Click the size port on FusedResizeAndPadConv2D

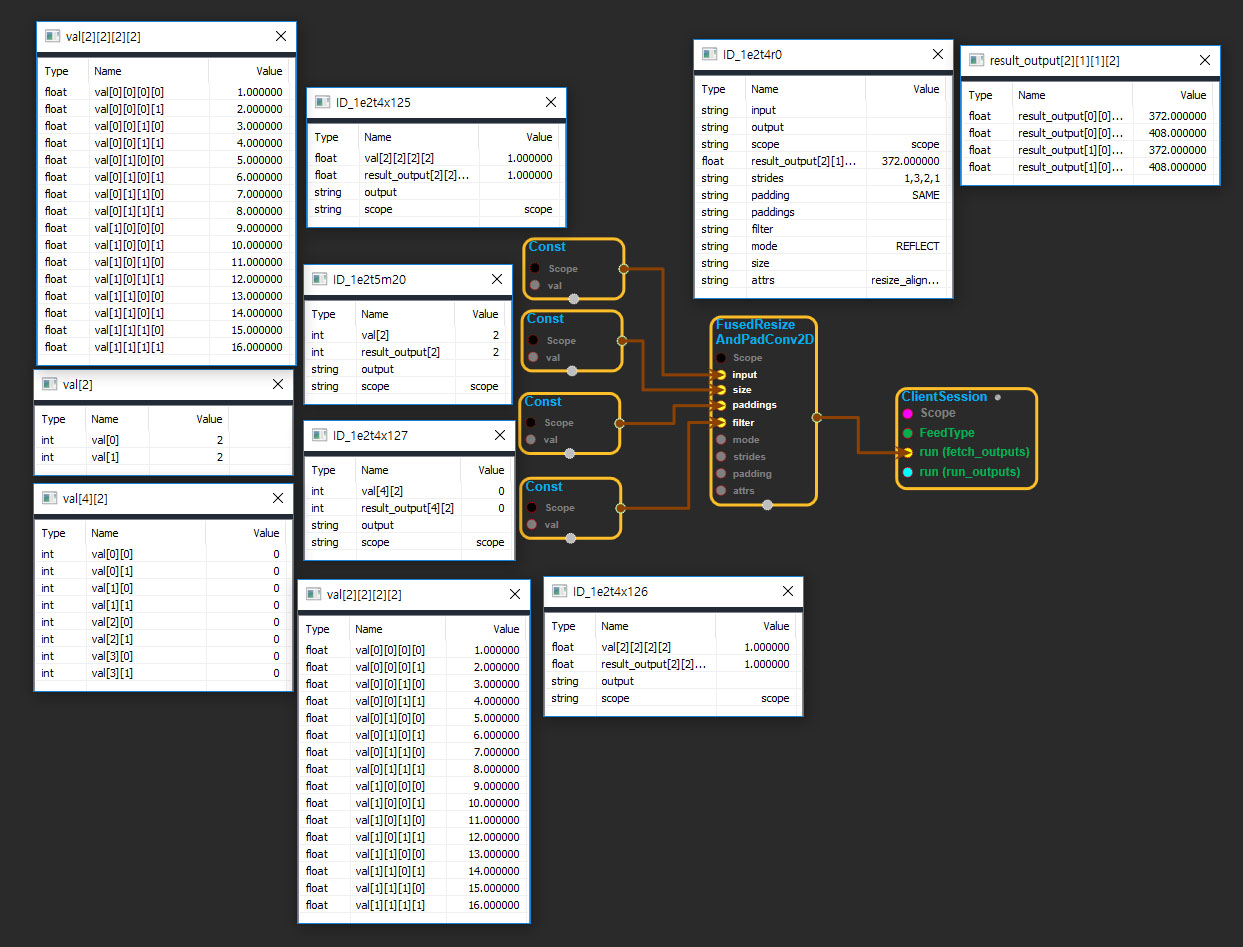pyautogui.click(x=721, y=390)
